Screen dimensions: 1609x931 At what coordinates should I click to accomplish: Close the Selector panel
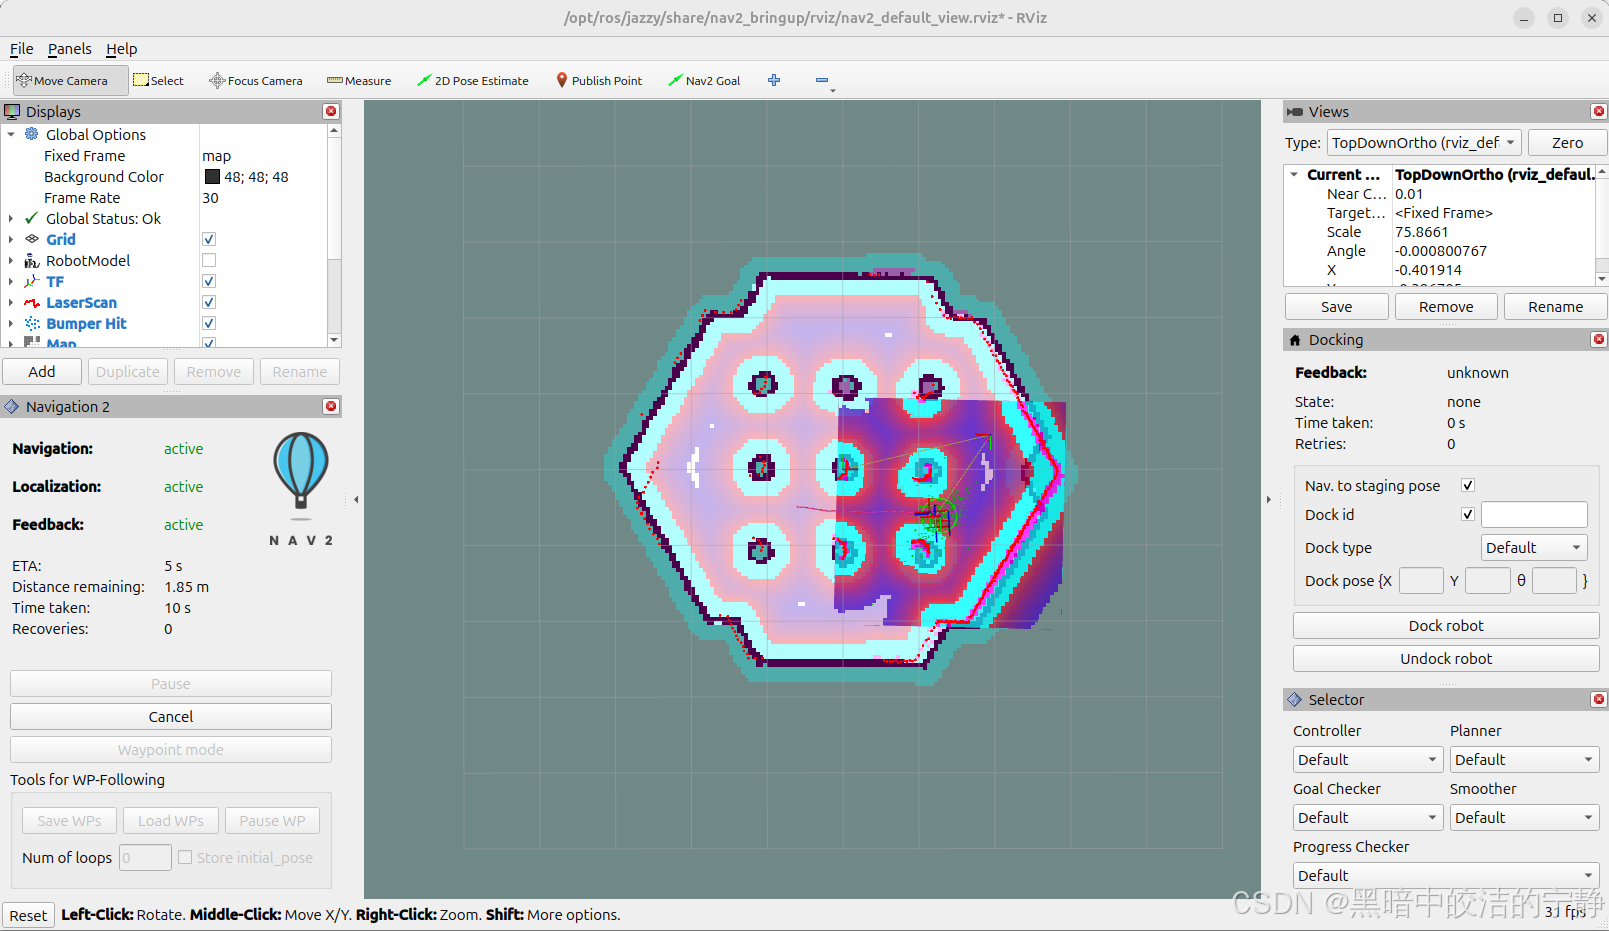point(1599,699)
